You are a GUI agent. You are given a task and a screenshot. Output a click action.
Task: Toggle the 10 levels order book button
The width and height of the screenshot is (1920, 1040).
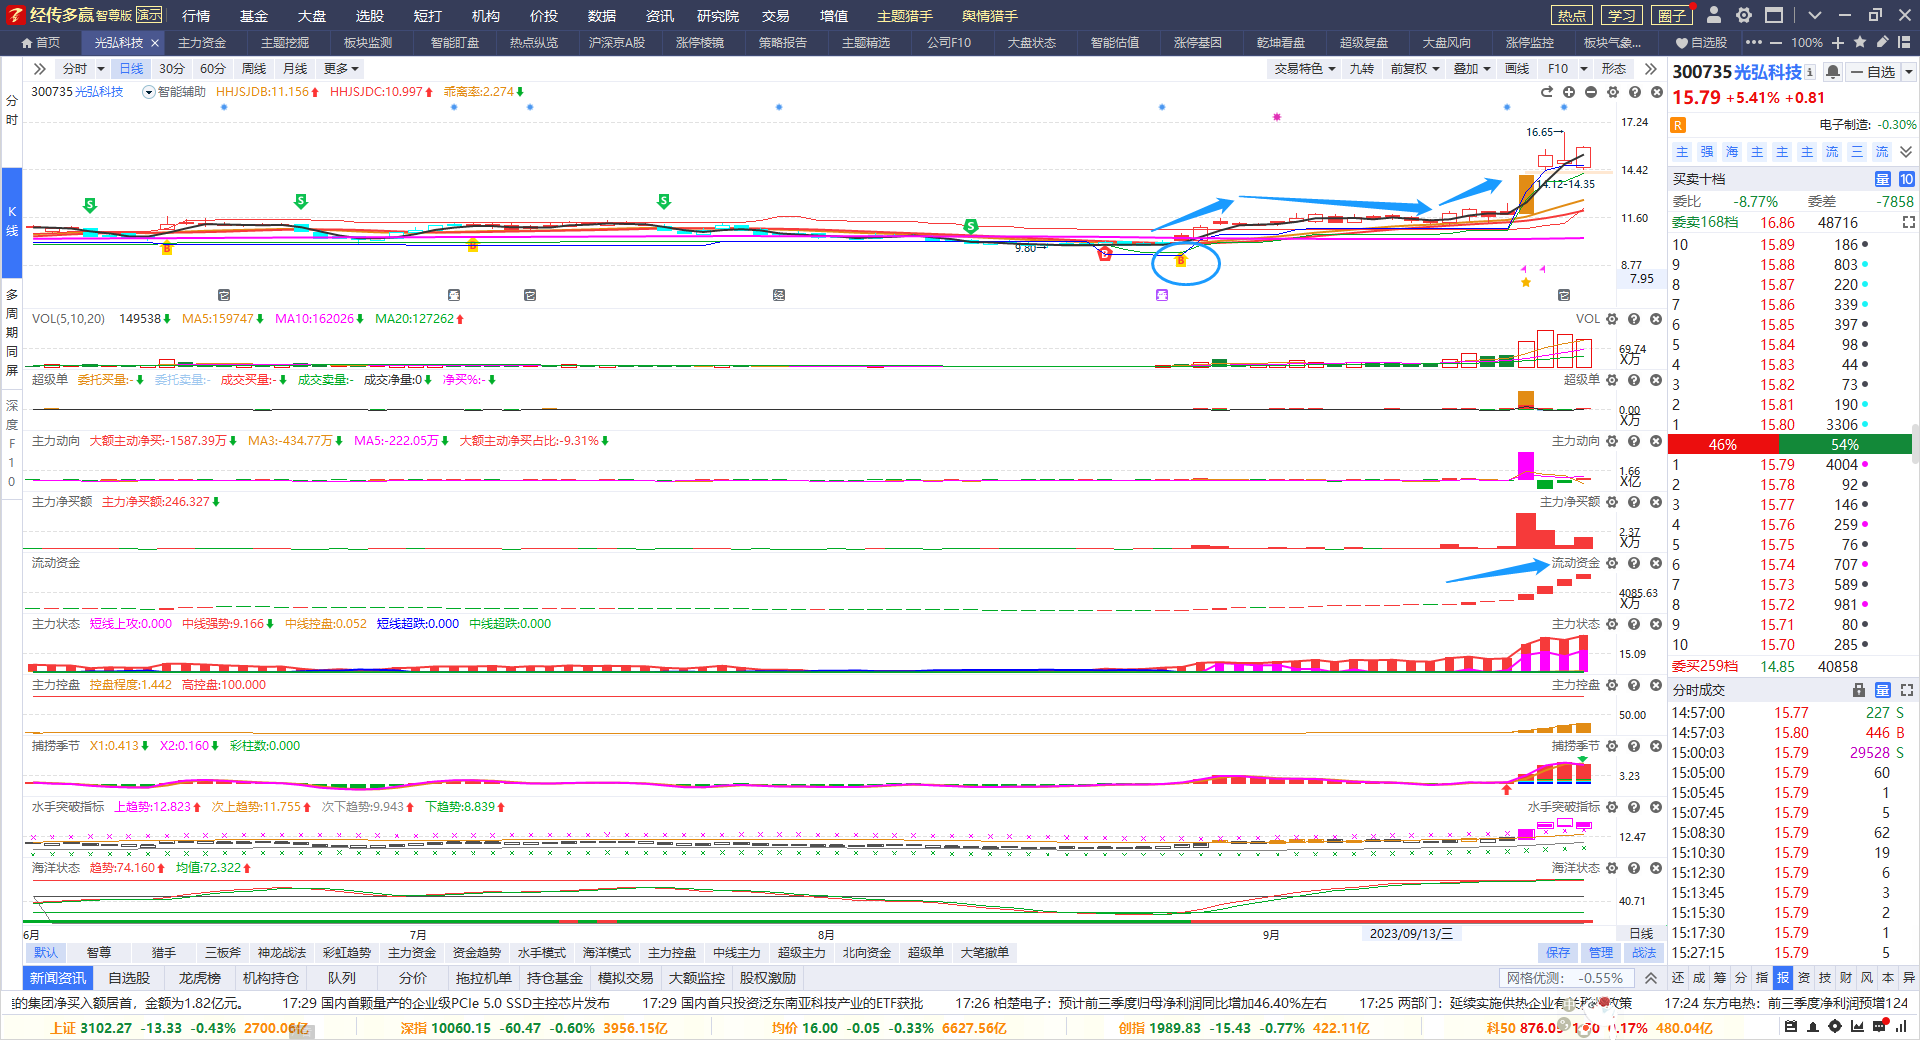(x=1906, y=179)
